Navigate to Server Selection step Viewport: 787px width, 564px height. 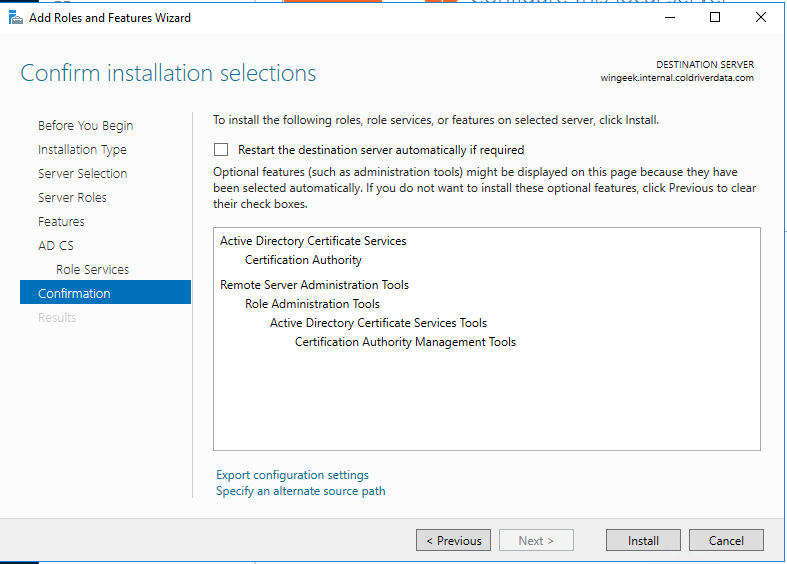pyautogui.click(x=82, y=174)
